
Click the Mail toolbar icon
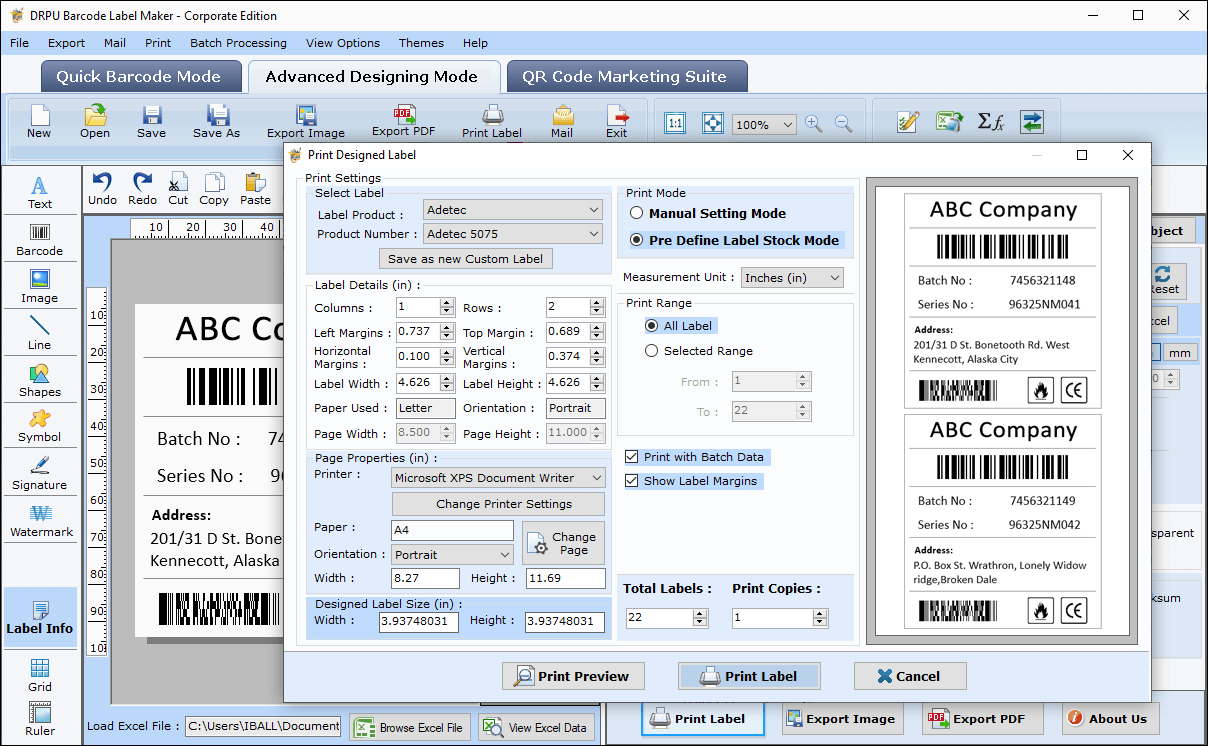click(x=562, y=121)
